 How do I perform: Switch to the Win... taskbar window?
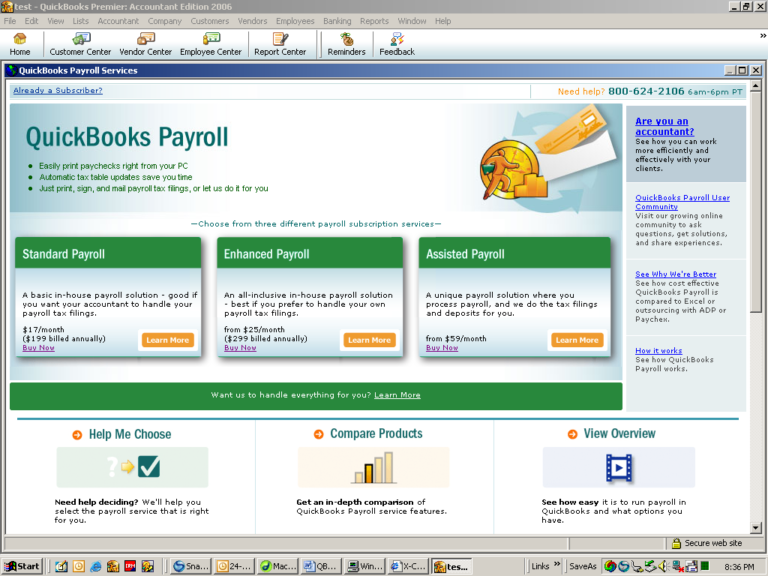pos(364,566)
